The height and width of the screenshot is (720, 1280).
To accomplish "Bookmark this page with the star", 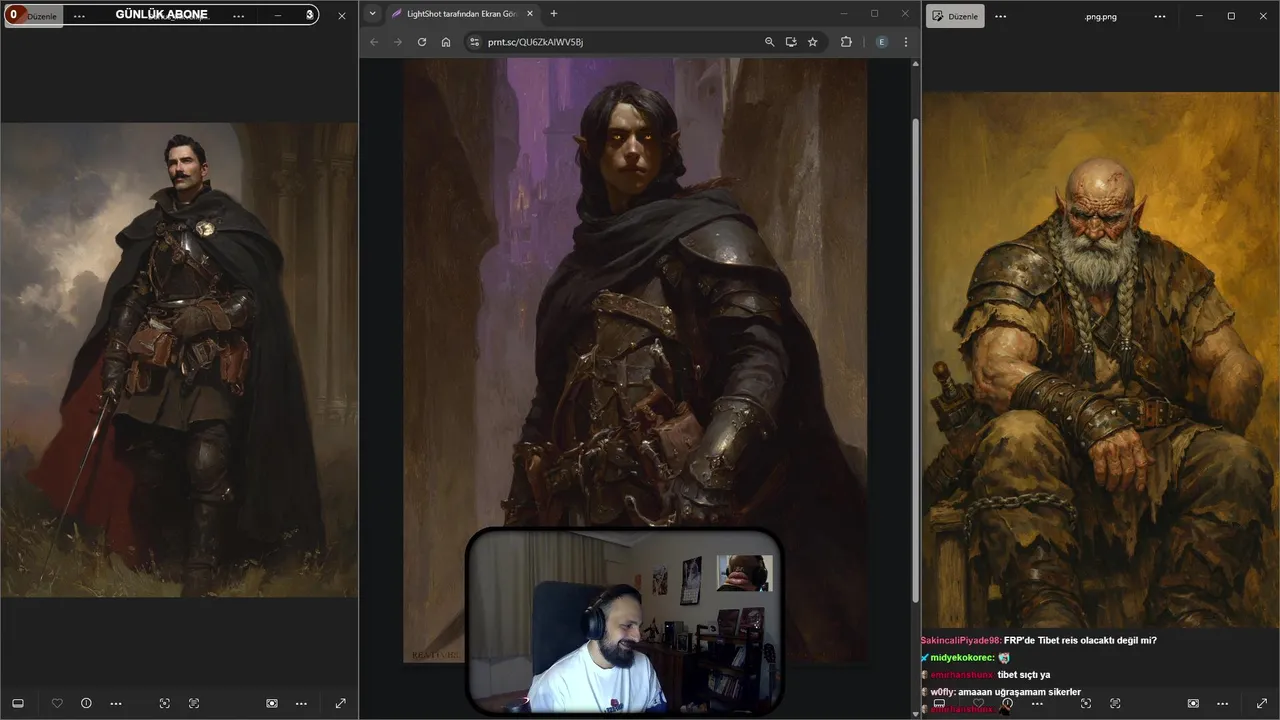I will click(813, 42).
